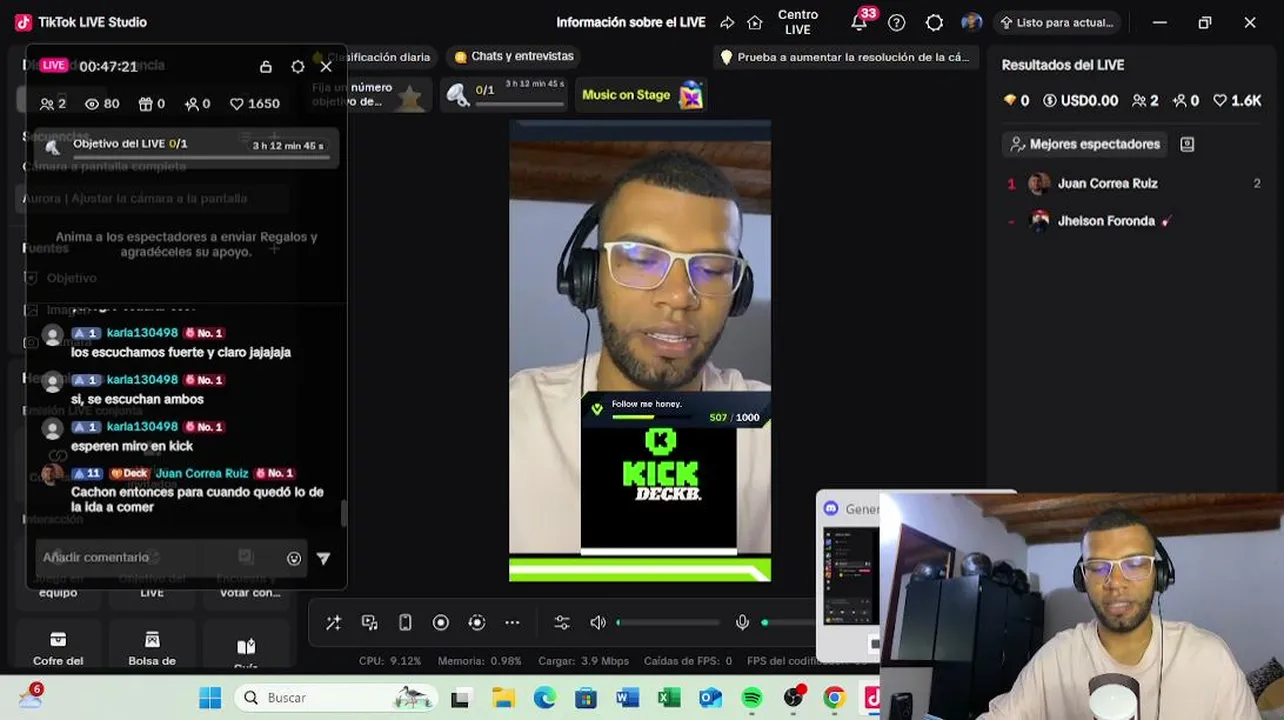The height and width of the screenshot is (720, 1284).
Task: Open Windows Start menu
Action: tap(210, 698)
